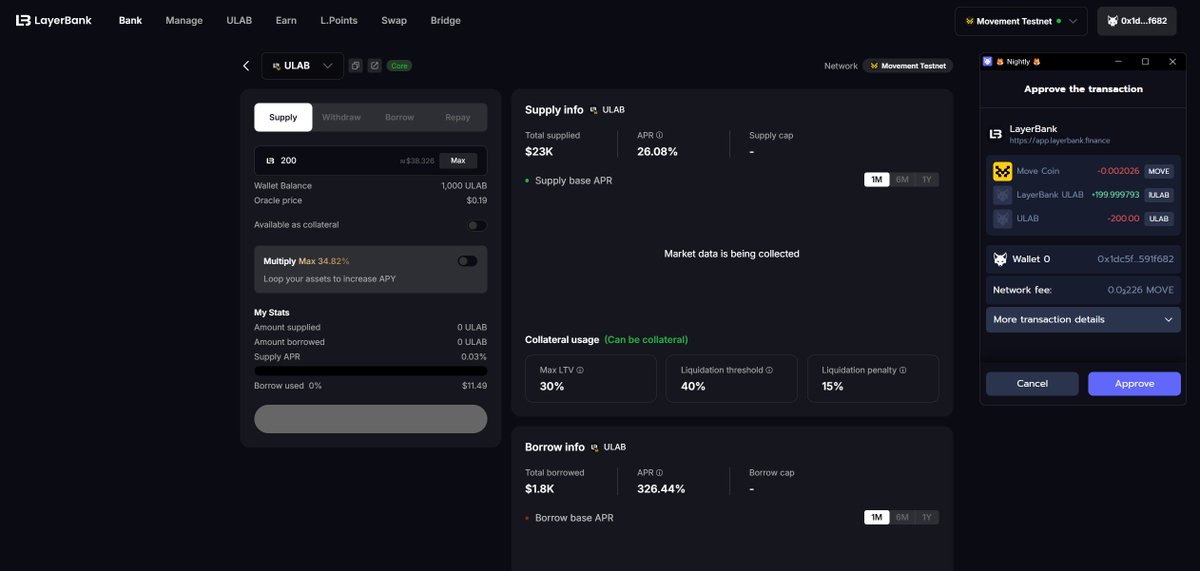1200x571 pixels.
Task: Click the LayerBank logo in header
Action: coord(53,20)
